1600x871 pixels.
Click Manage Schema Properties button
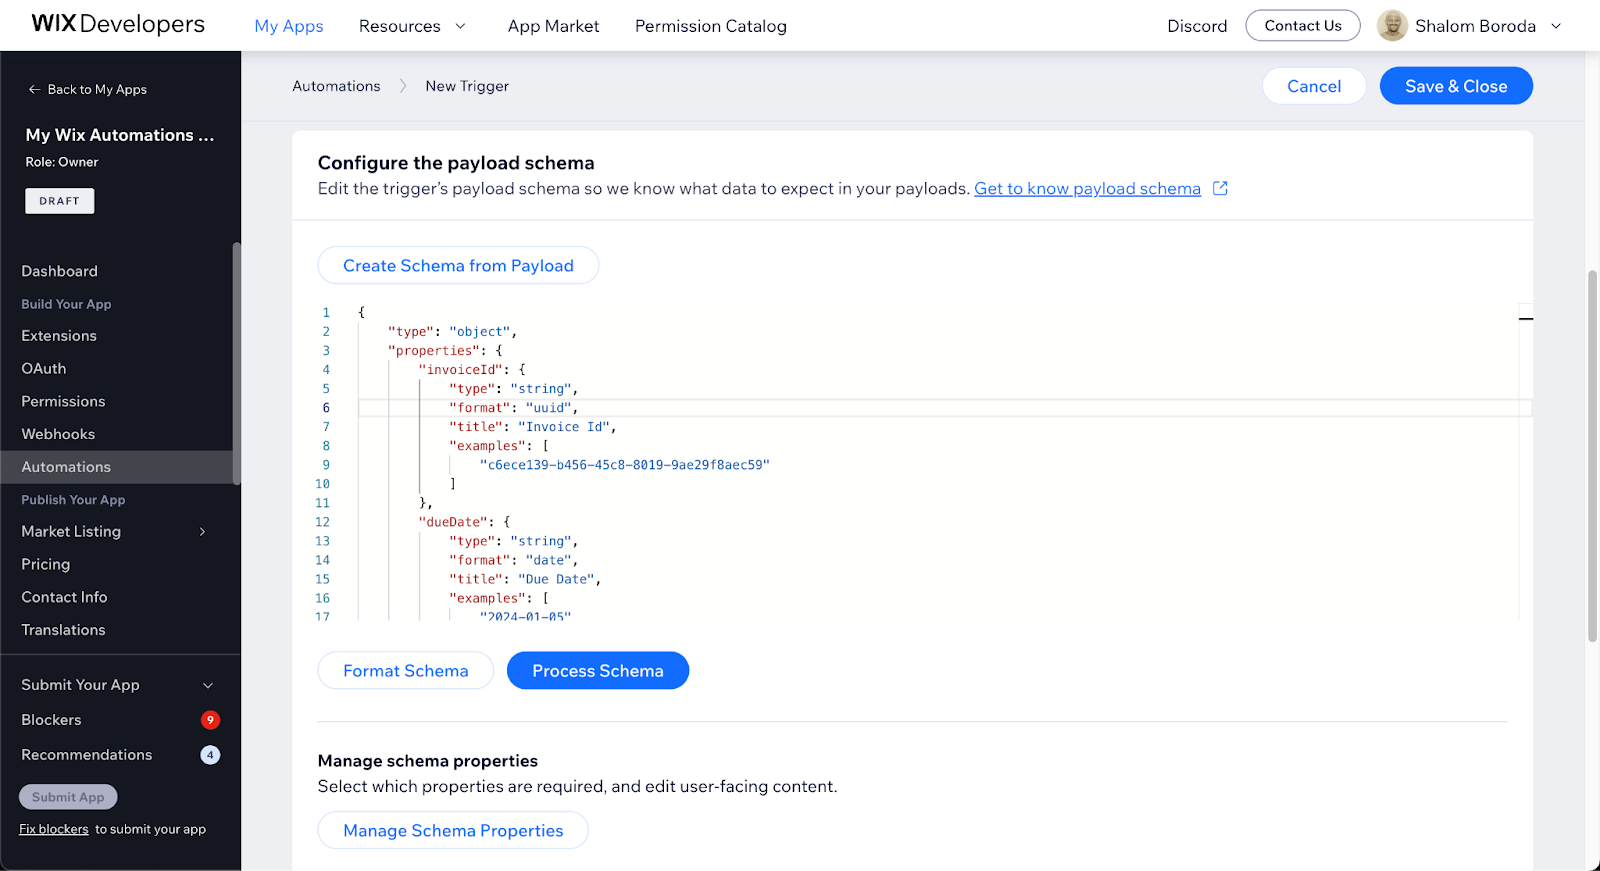tap(453, 831)
